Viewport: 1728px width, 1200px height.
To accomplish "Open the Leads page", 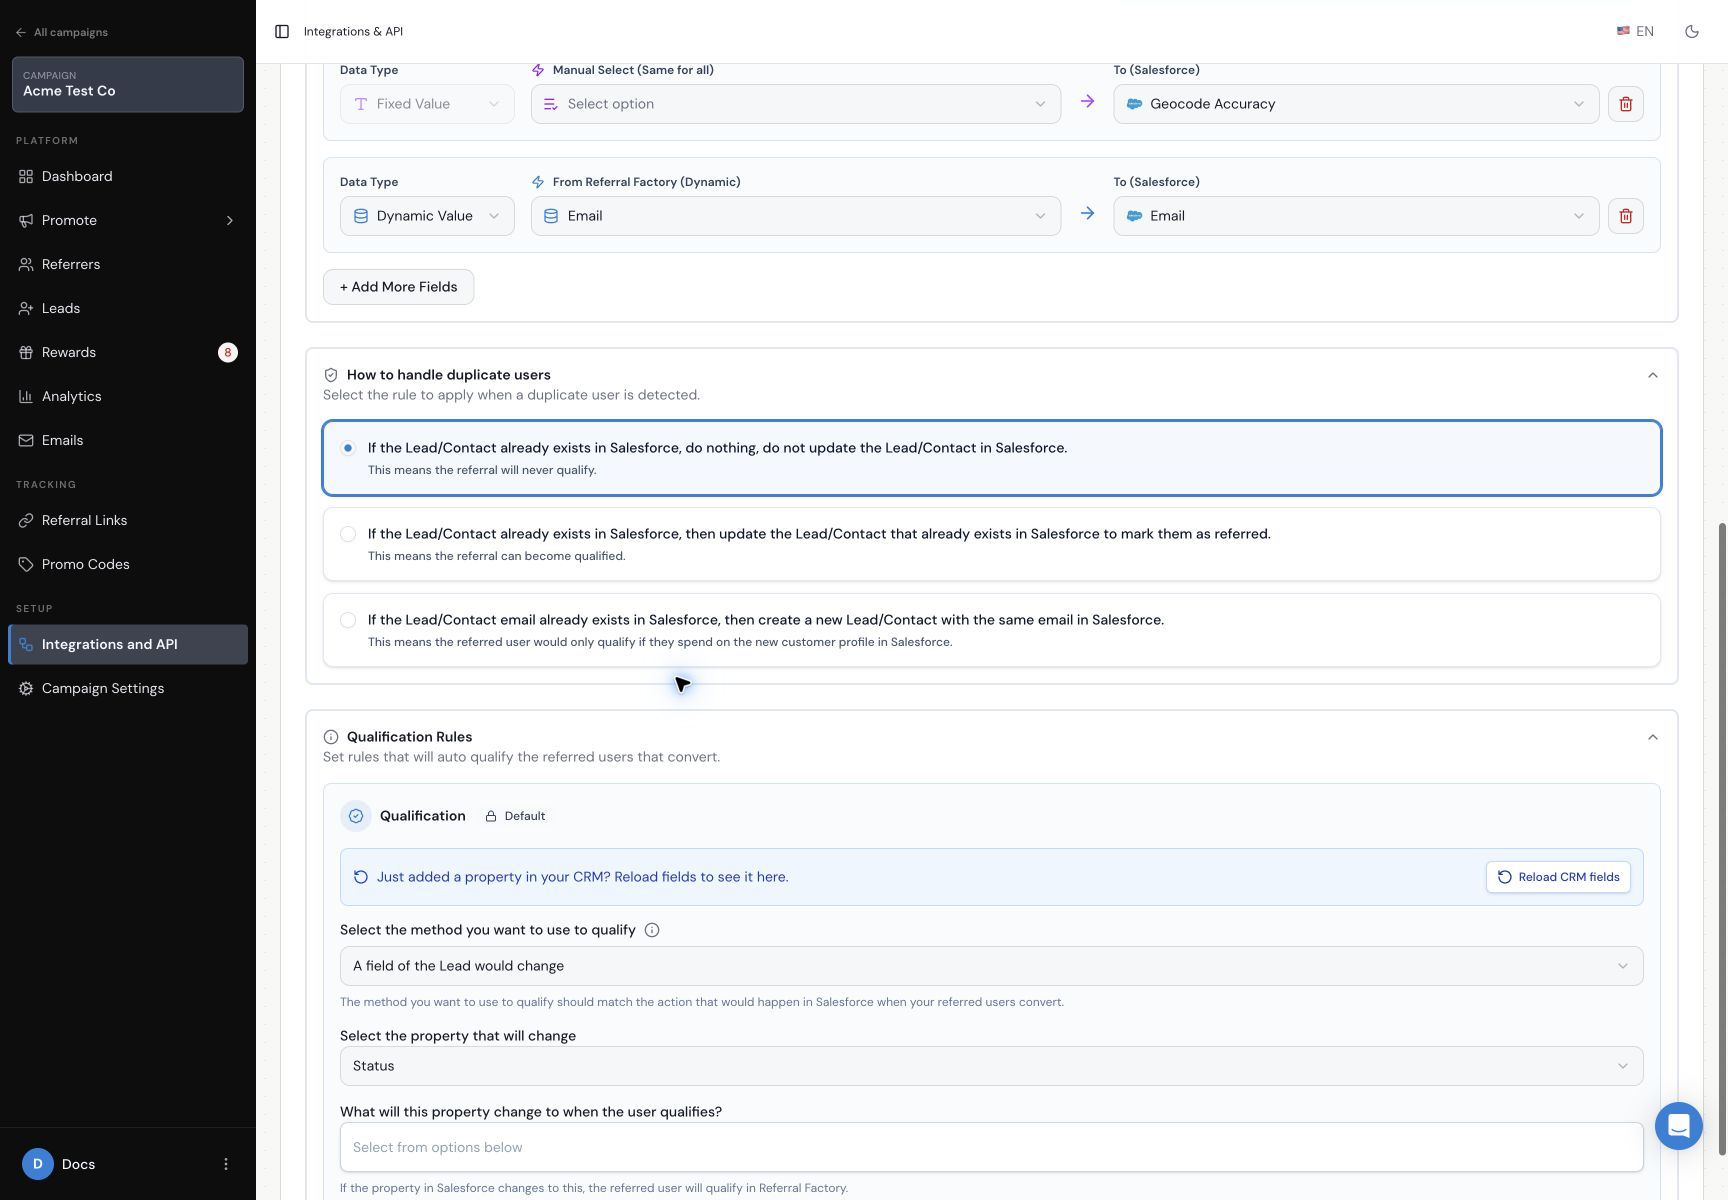I will pos(128,308).
